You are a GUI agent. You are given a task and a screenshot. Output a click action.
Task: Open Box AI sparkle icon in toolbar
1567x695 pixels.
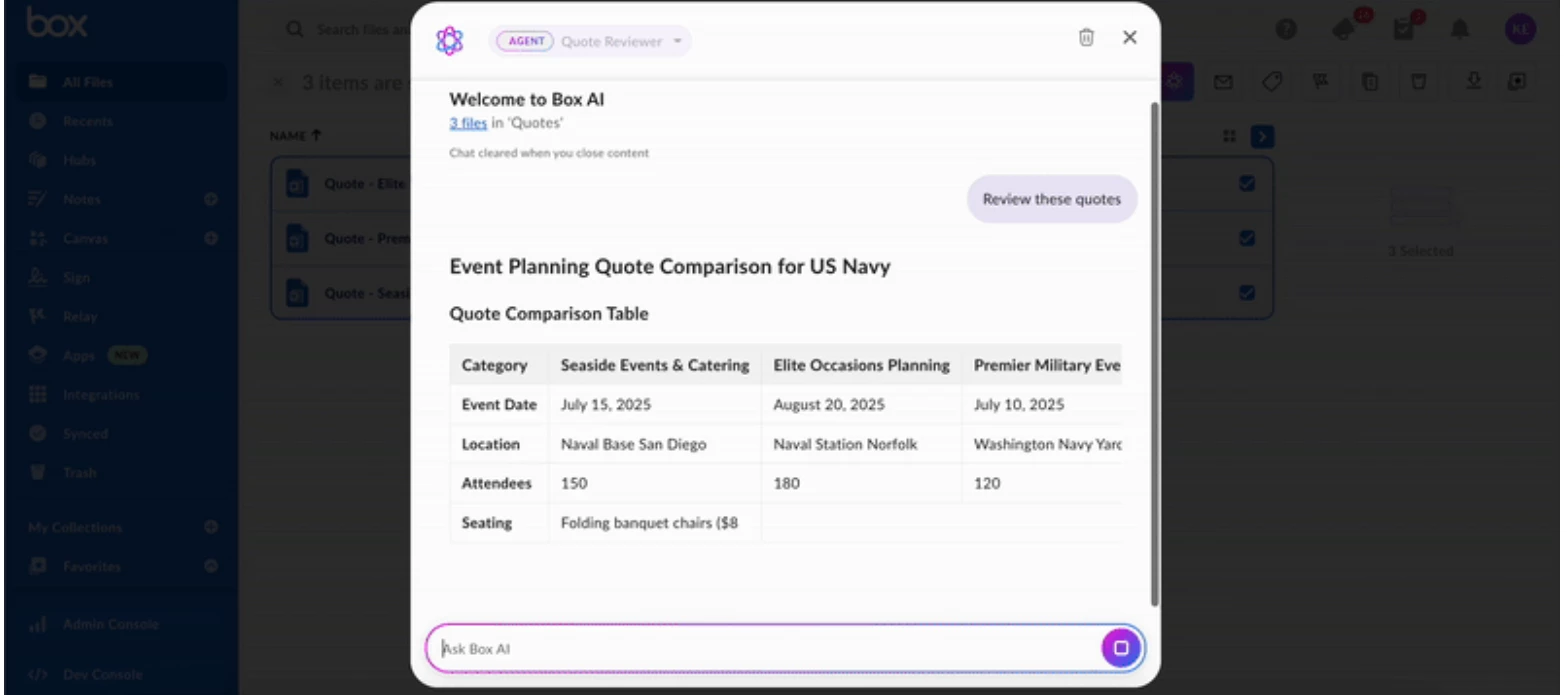pos(1173,81)
